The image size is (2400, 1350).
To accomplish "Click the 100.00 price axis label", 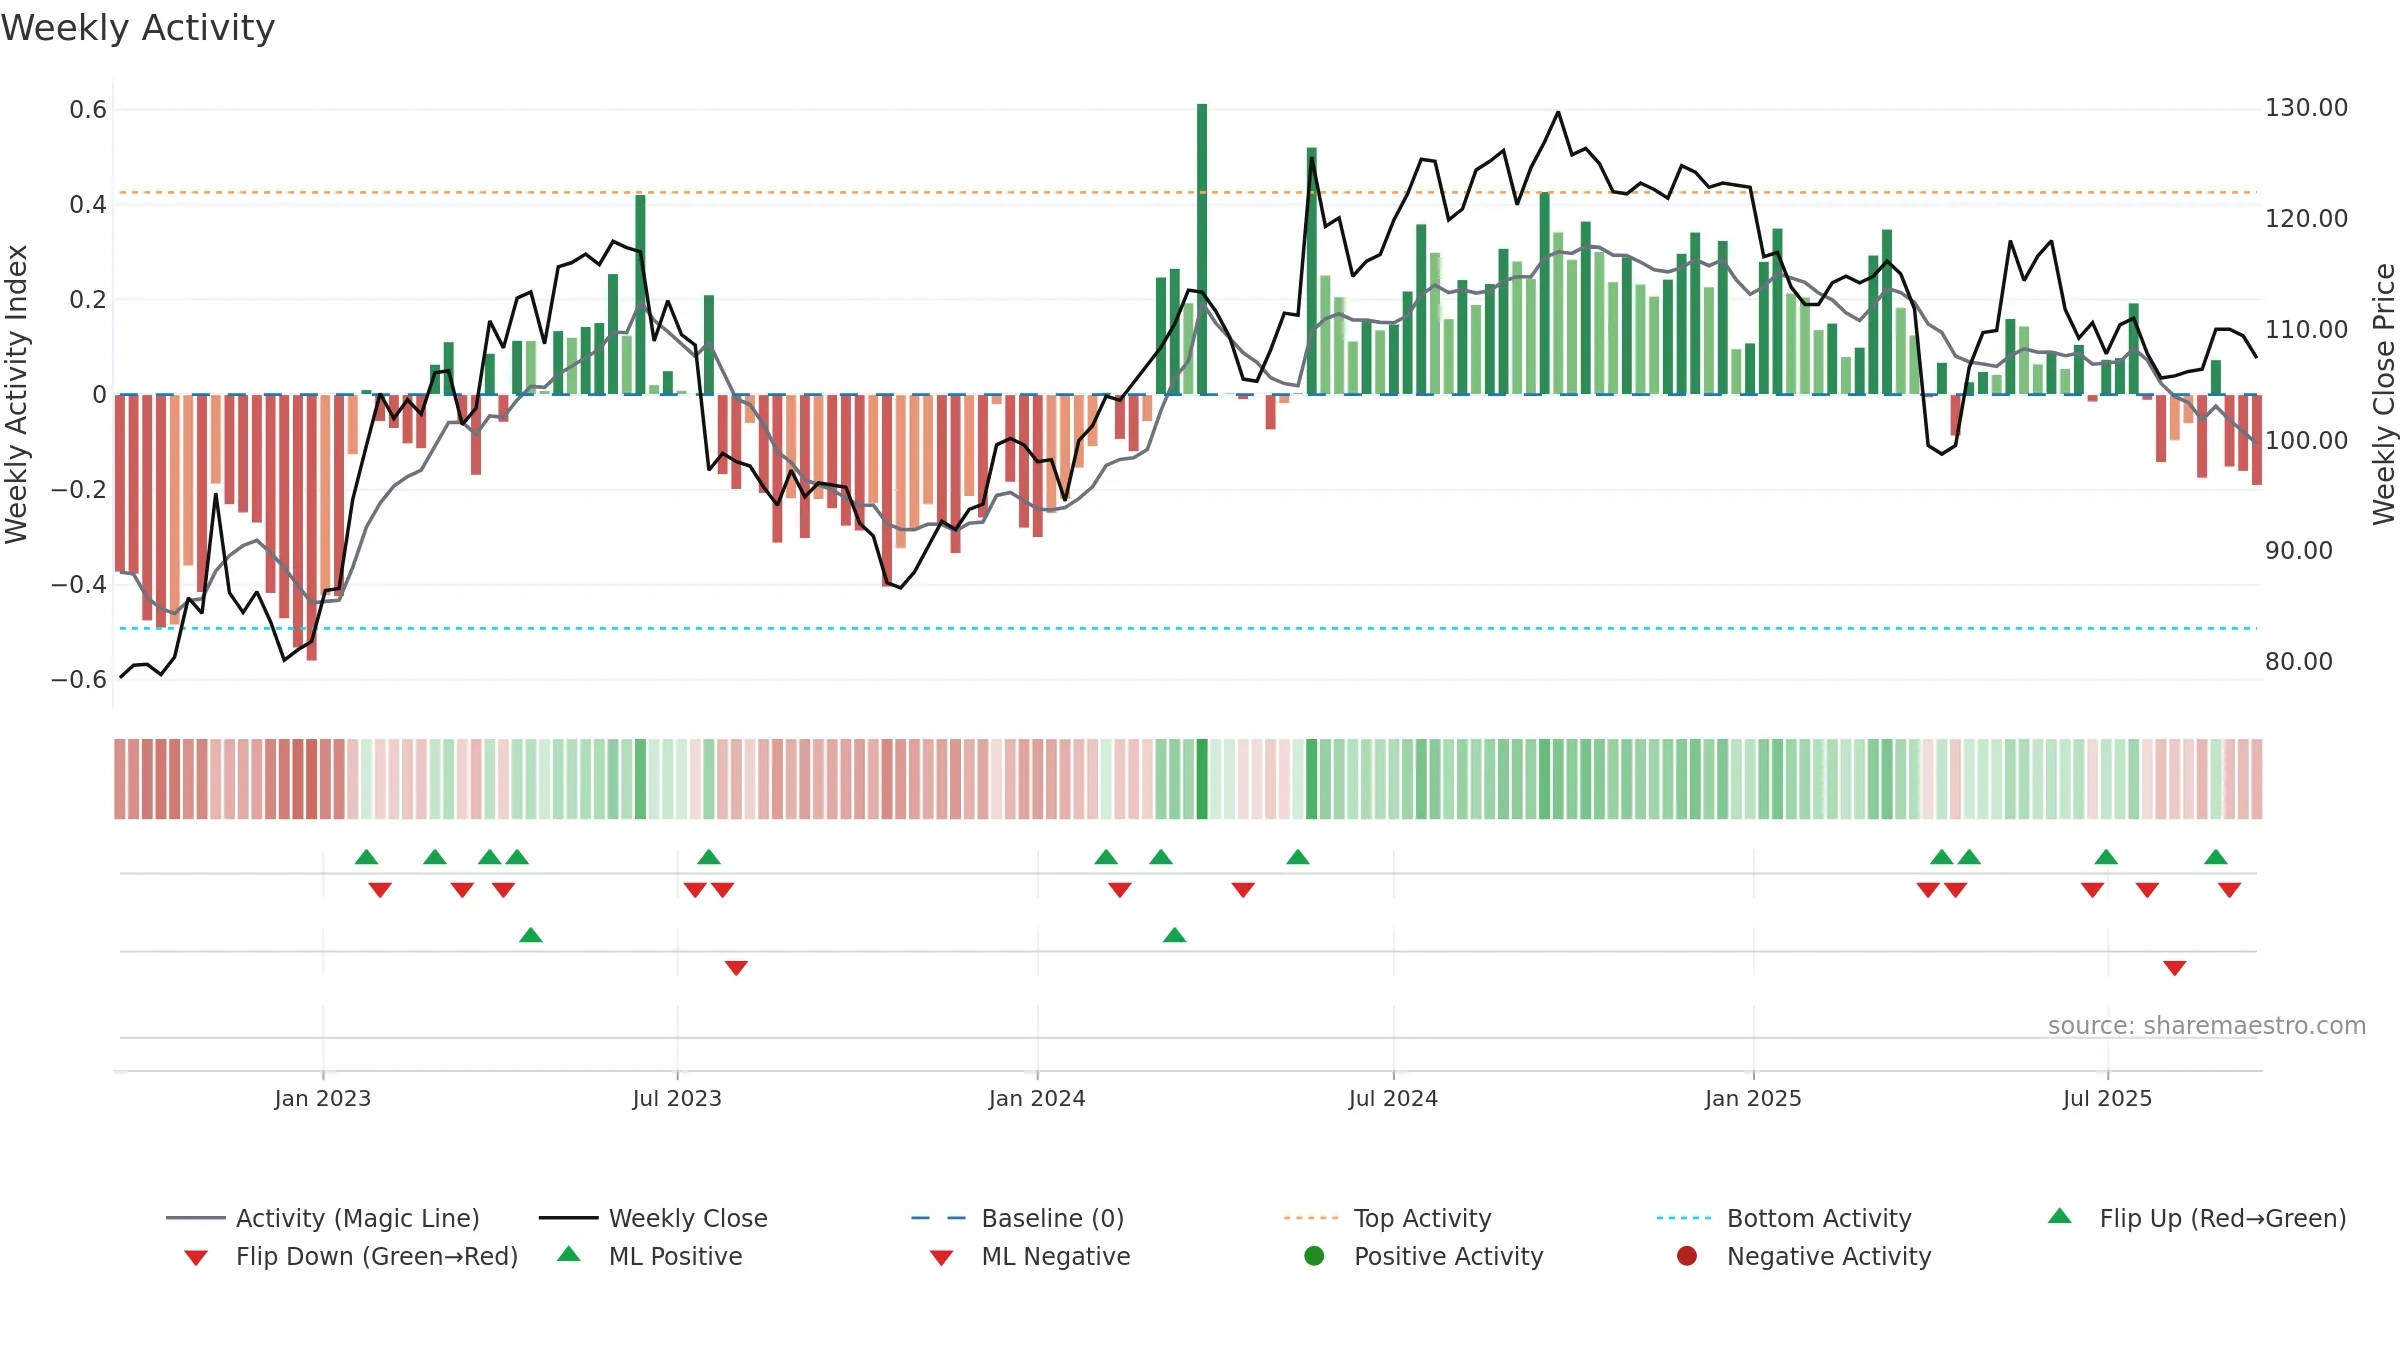I will 2306,440.
